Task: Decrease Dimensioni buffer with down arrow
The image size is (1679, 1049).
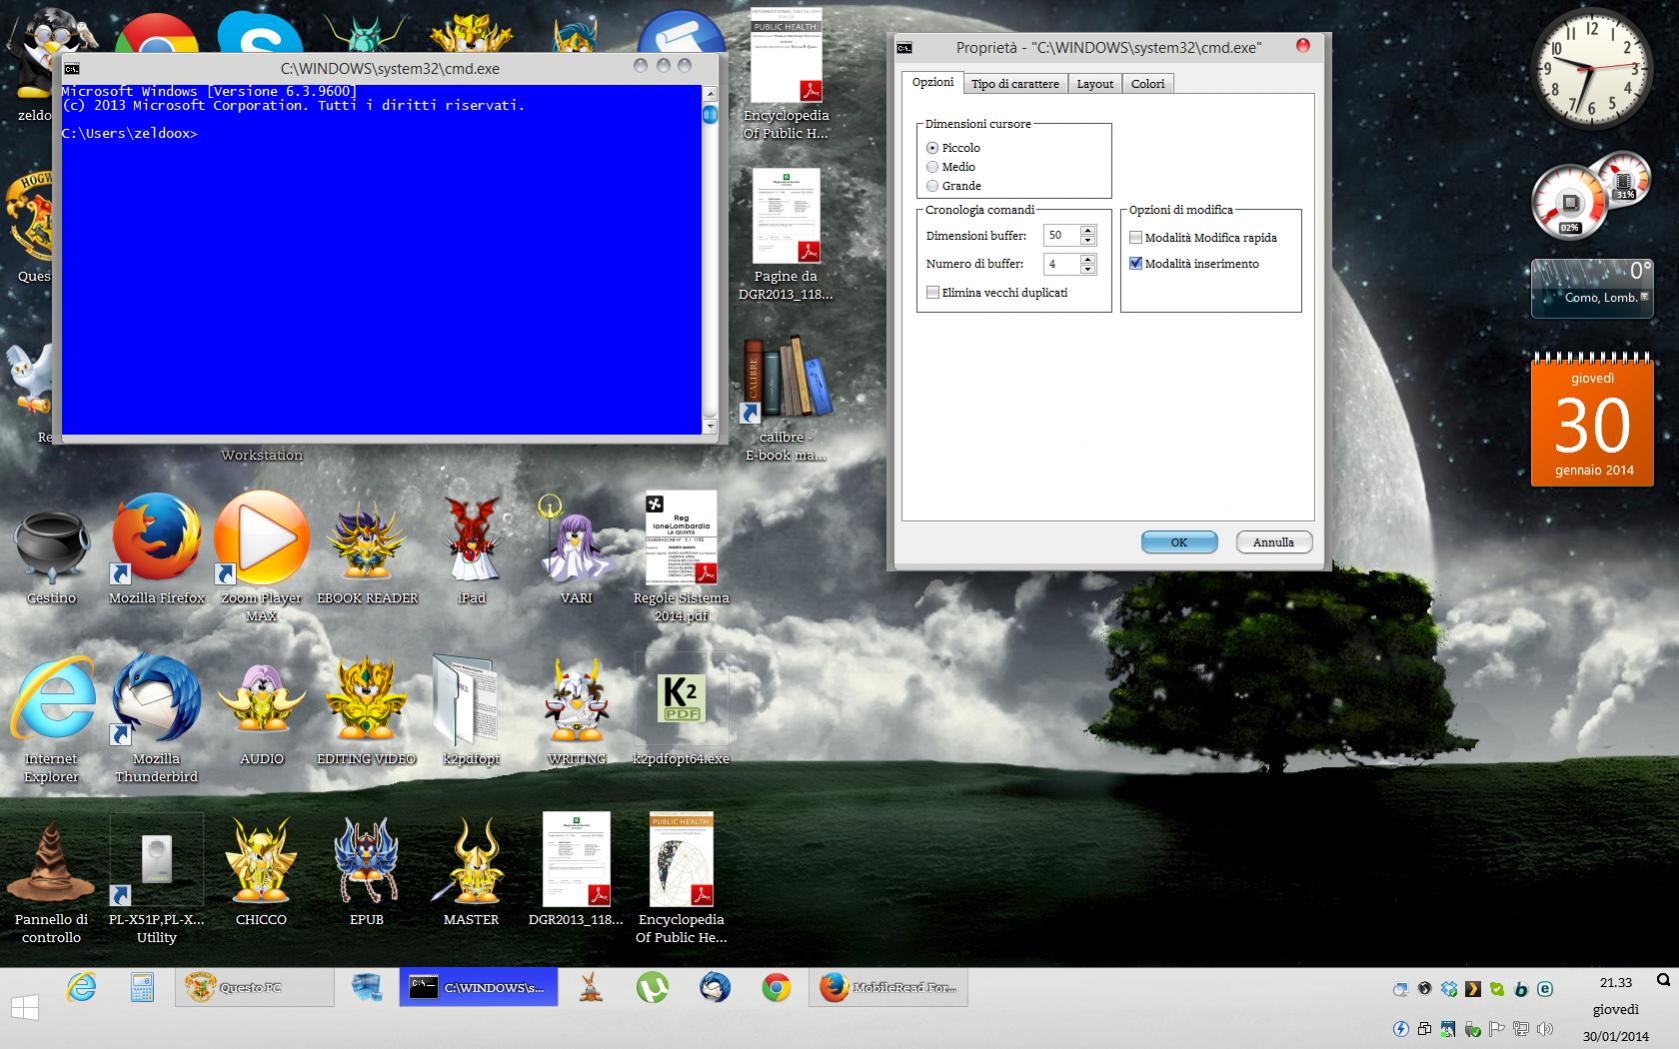Action: point(1088,241)
